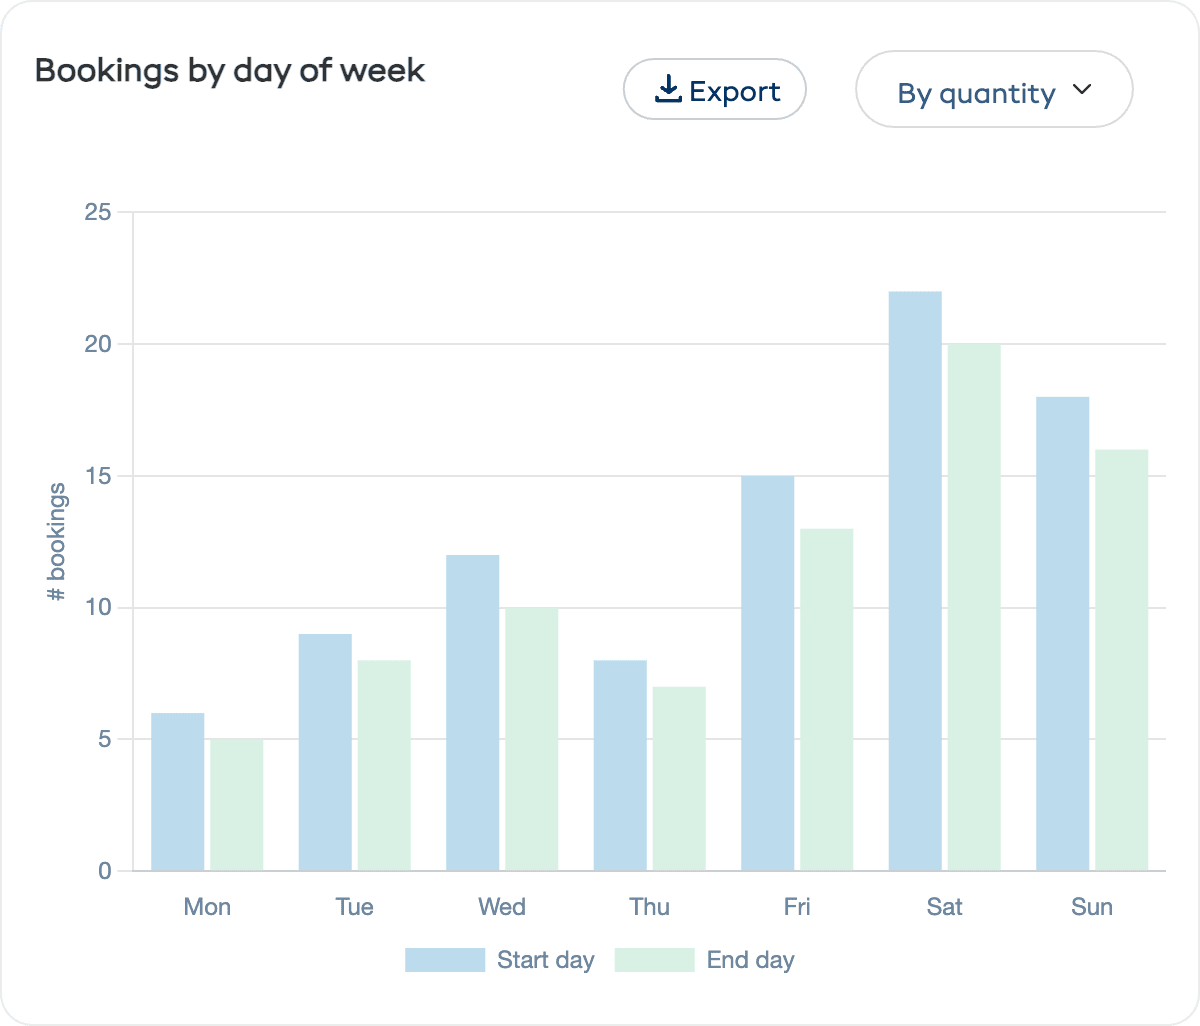Viewport: 1200px width, 1026px height.
Task: Click the Tue axis label
Action: click(354, 906)
